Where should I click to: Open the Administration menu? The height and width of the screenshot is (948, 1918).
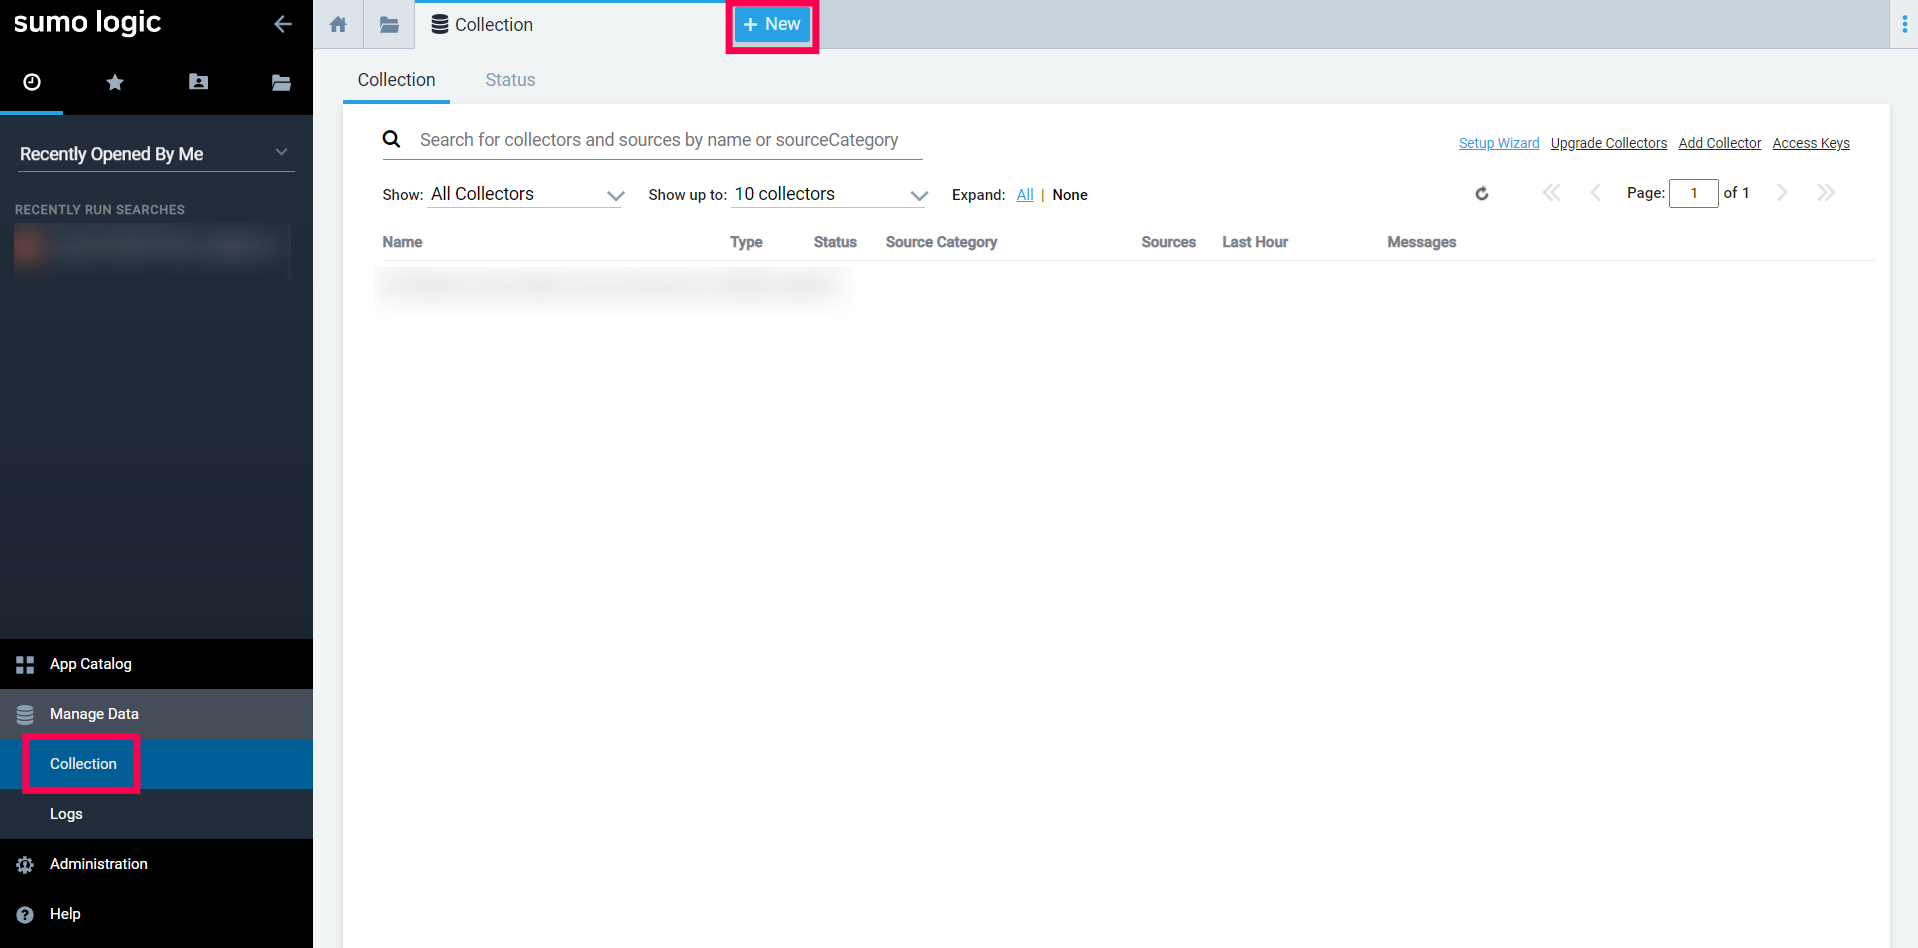click(156, 864)
